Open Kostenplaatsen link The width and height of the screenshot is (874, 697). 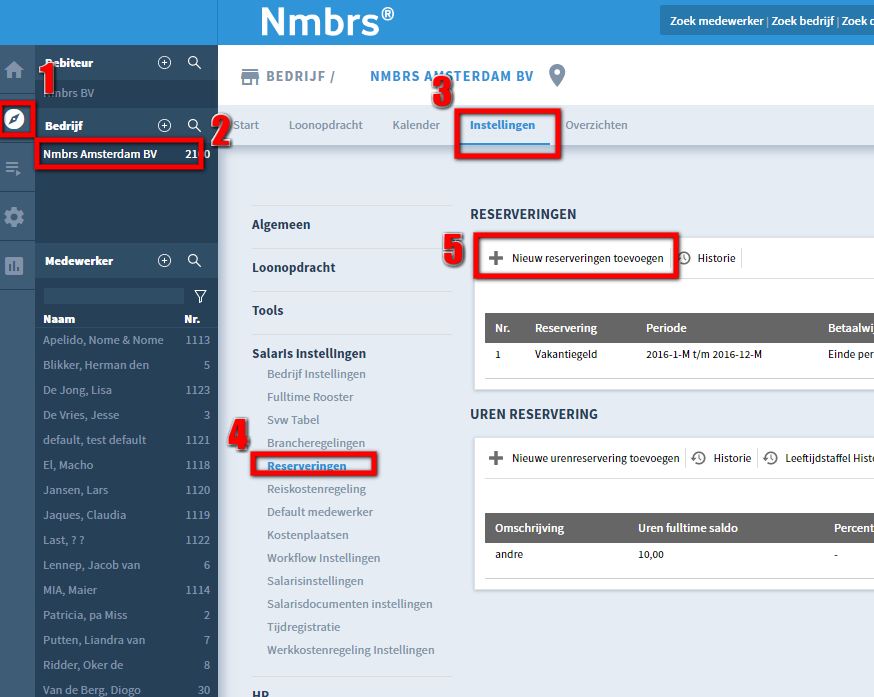pos(308,535)
